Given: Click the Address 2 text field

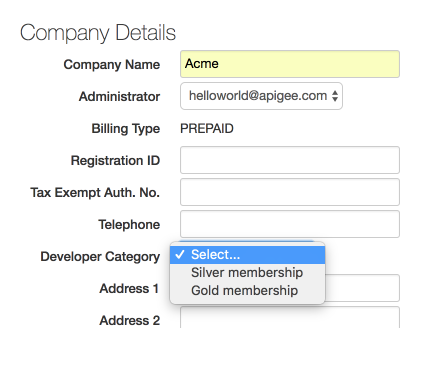Looking at the screenshot, I should (290, 317).
